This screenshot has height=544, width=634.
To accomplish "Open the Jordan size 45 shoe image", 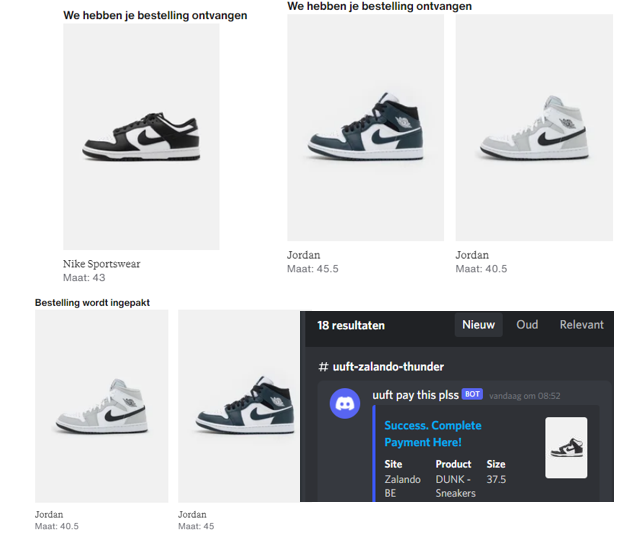I will [239, 406].
